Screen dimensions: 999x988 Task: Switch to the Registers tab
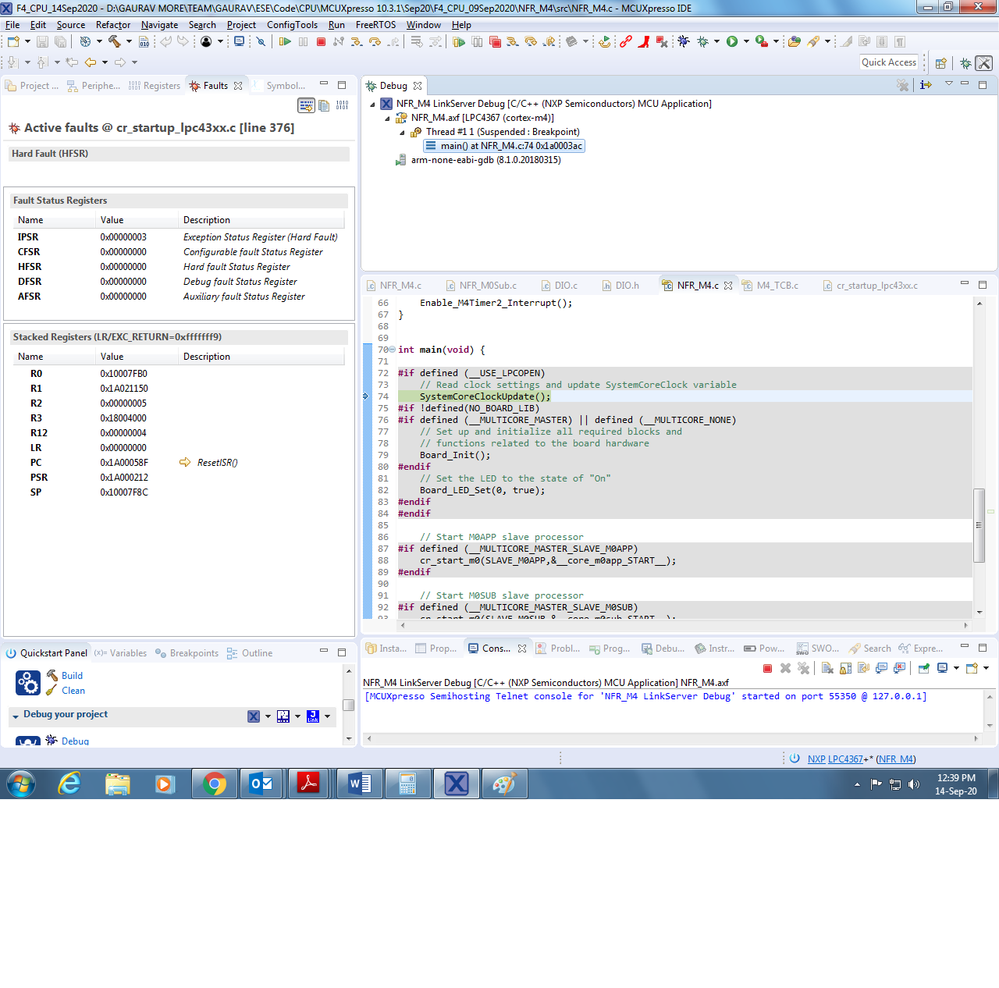tap(155, 85)
